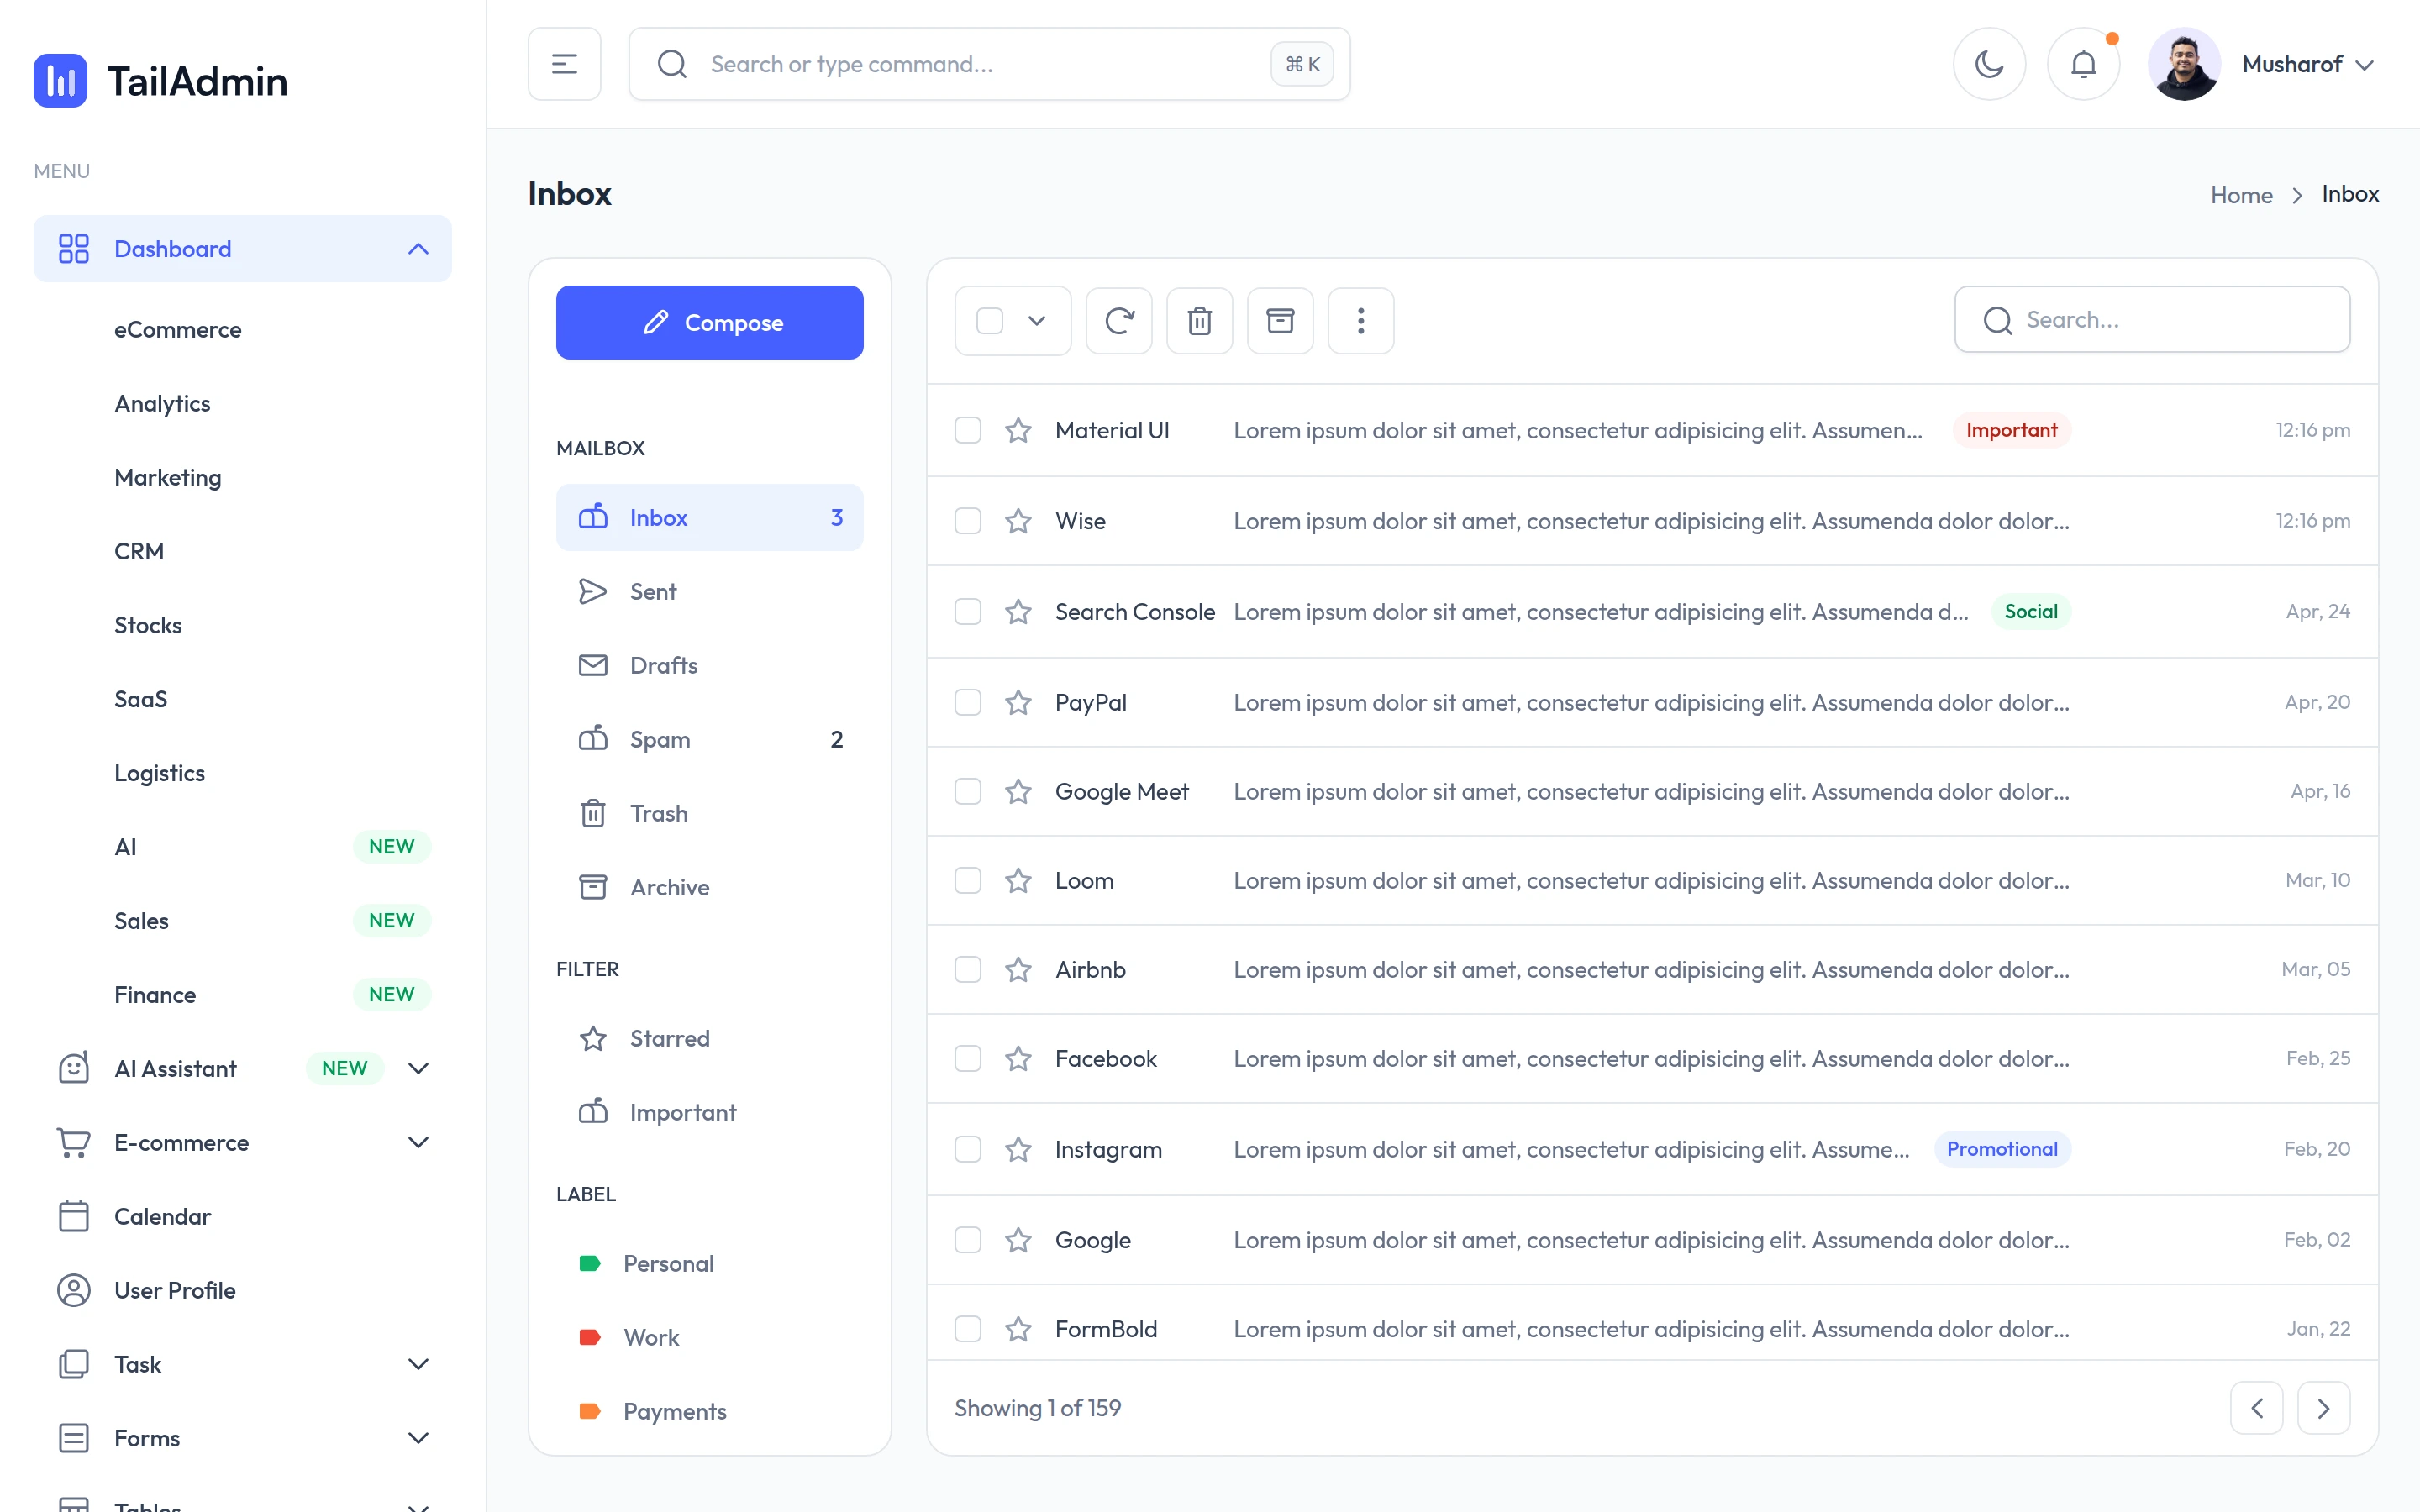Expand the E-commerce menu chevron
This screenshot has width=2420, height=1512.
(418, 1142)
